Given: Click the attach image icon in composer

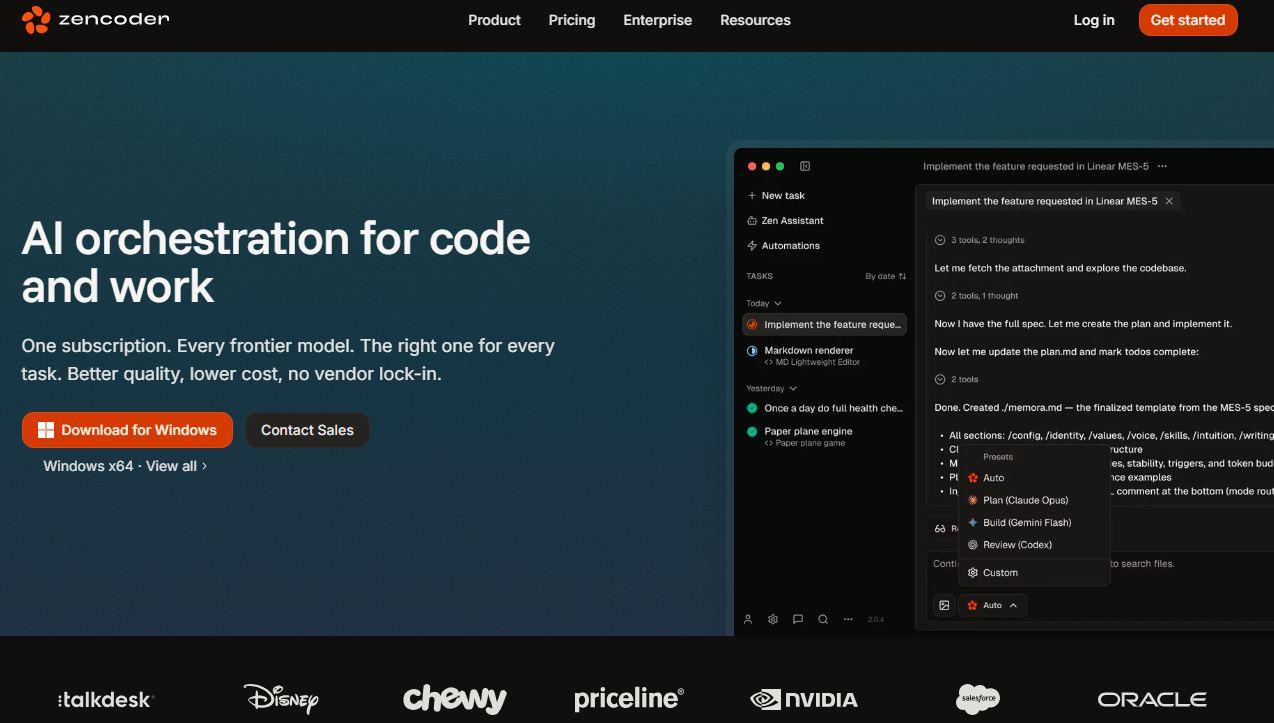Looking at the screenshot, I should click(944, 605).
